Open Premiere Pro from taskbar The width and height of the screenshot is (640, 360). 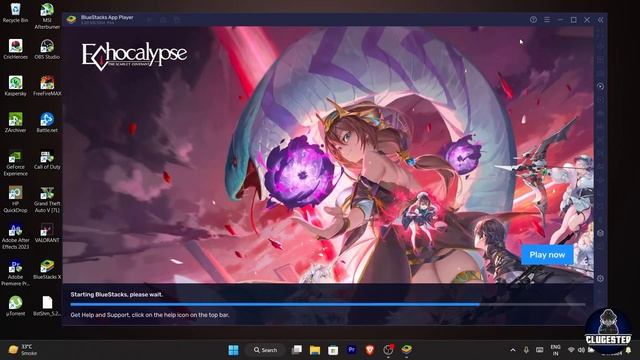pyautogui.click(x=351, y=350)
